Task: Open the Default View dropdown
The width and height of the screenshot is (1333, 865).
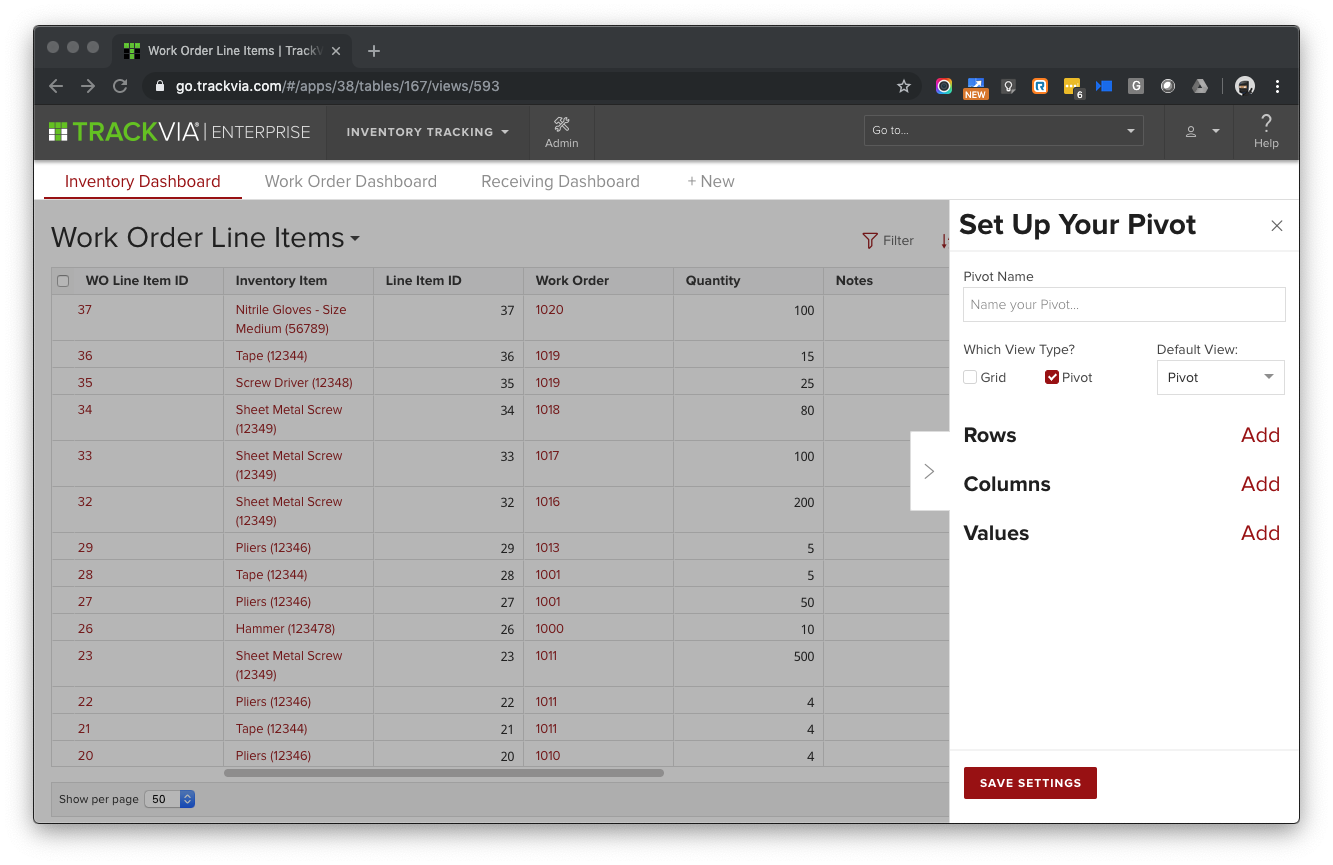Action: click(x=1220, y=378)
